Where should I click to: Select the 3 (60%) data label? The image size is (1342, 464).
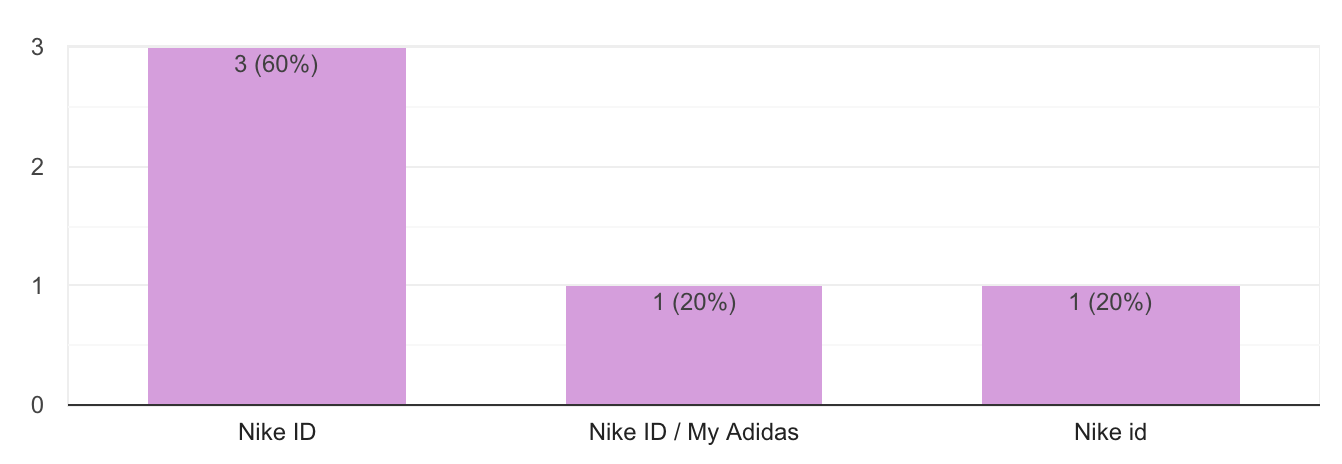277,67
